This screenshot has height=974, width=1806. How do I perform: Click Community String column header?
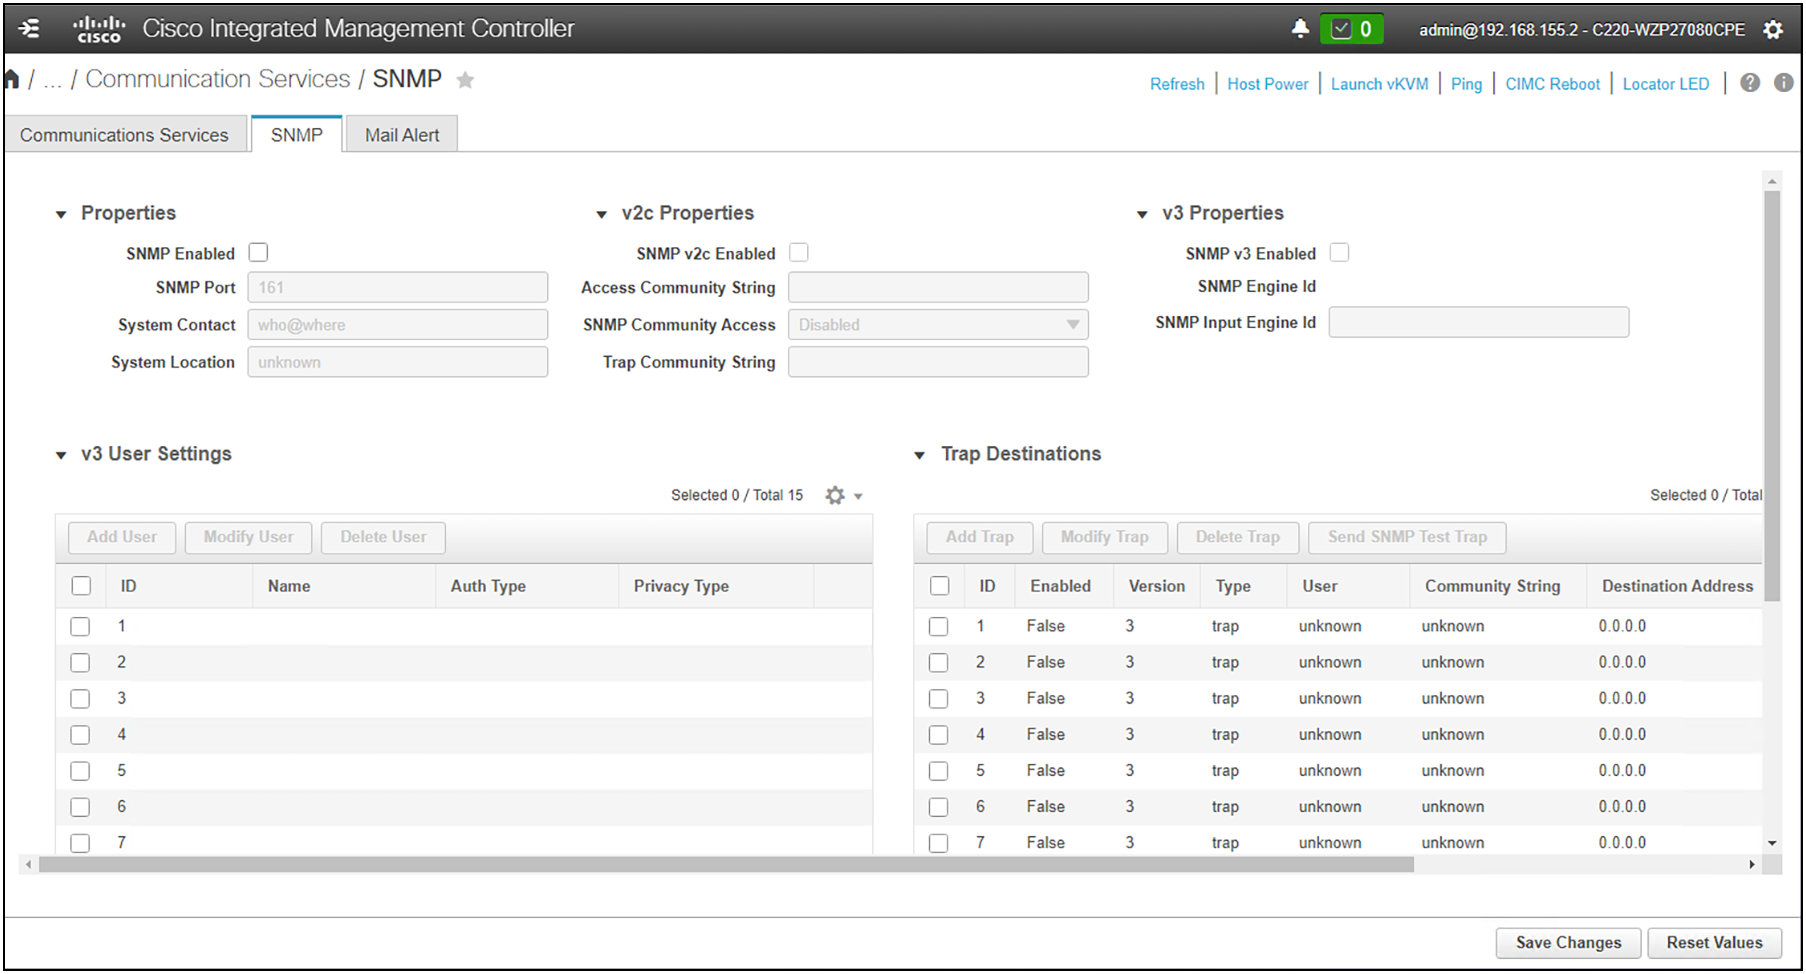(1498, 586)
